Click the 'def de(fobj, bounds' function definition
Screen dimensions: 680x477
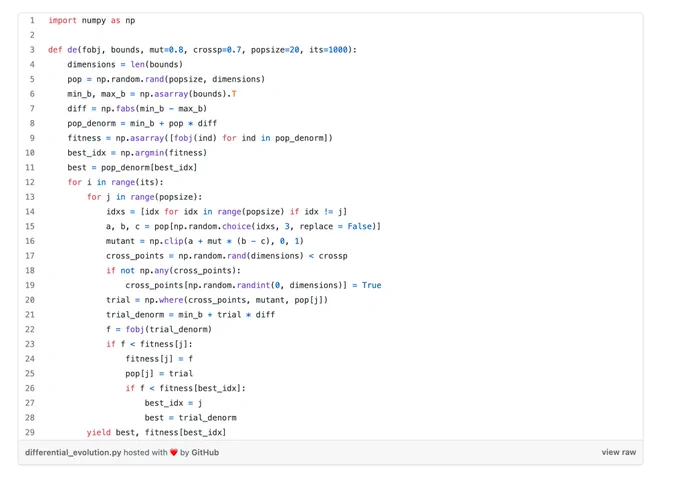[202, 50]
